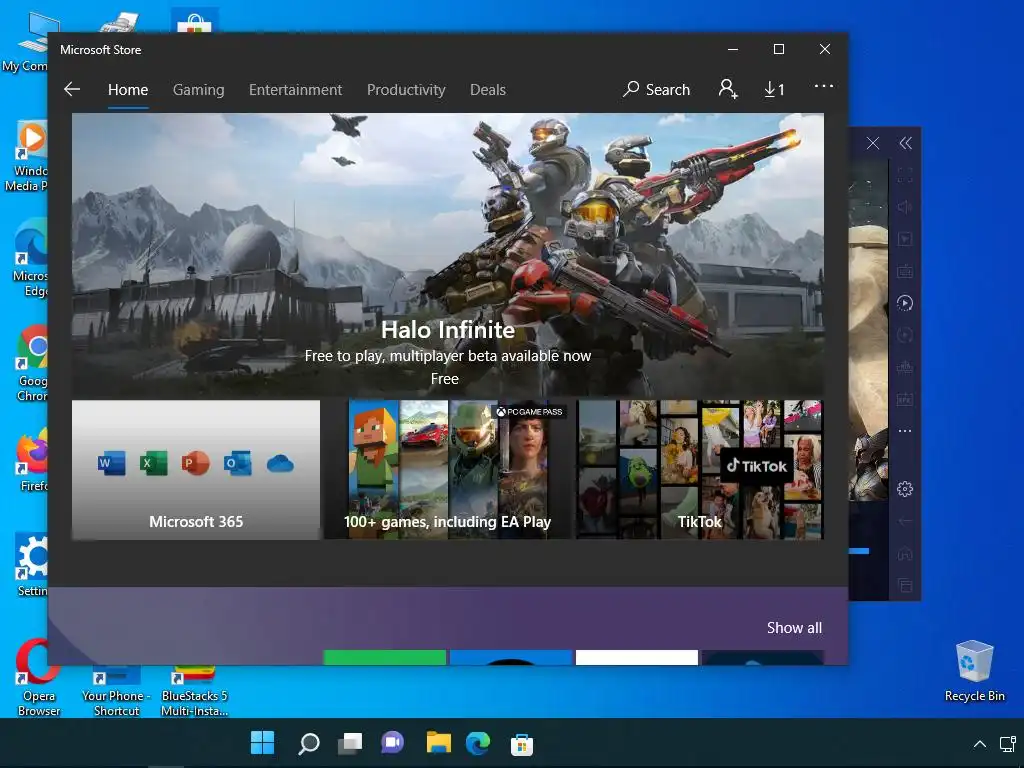Screen dimensions: 1024x768
Task: Select the Settings desktop shortcut
Action: (x=31, y=565)
